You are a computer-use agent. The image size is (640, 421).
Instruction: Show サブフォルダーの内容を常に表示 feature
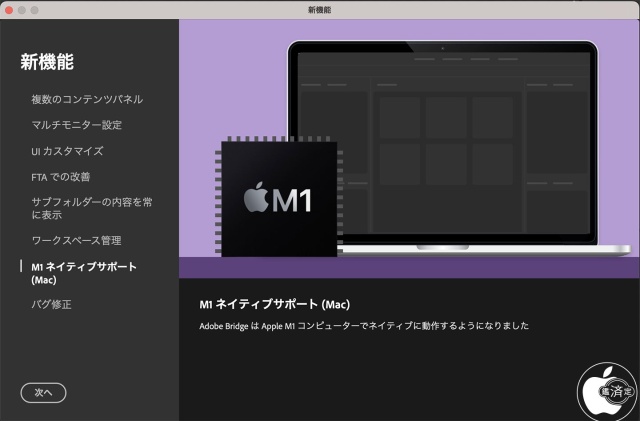pos(91,208)
